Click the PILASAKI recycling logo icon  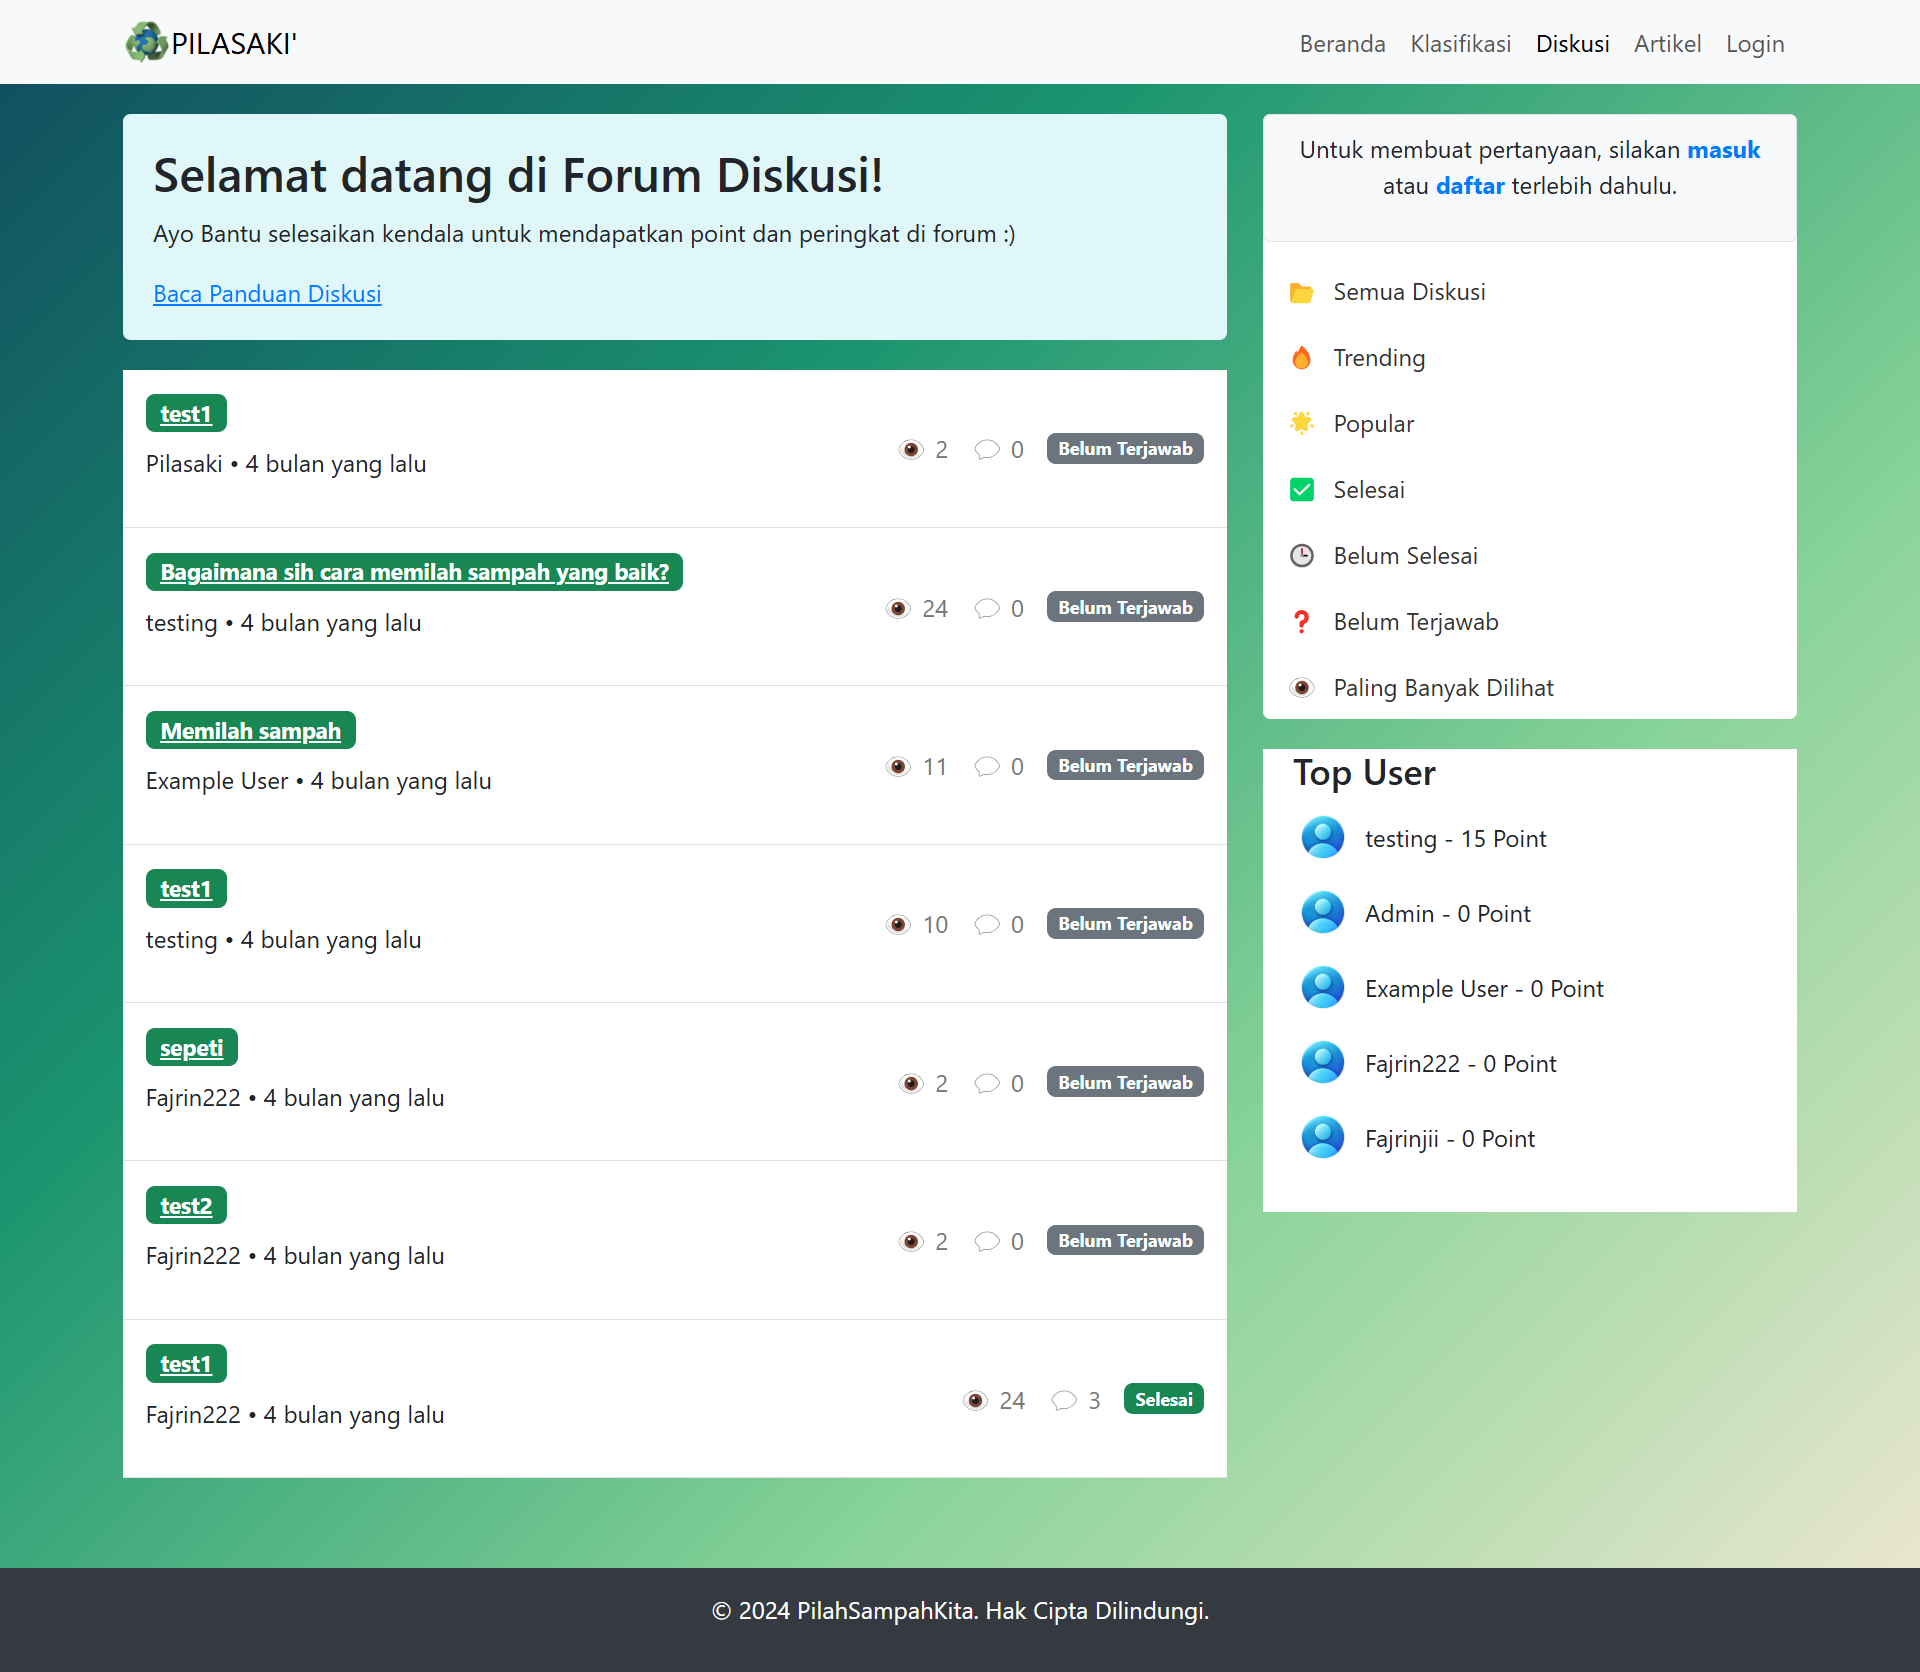pos(146,42)
